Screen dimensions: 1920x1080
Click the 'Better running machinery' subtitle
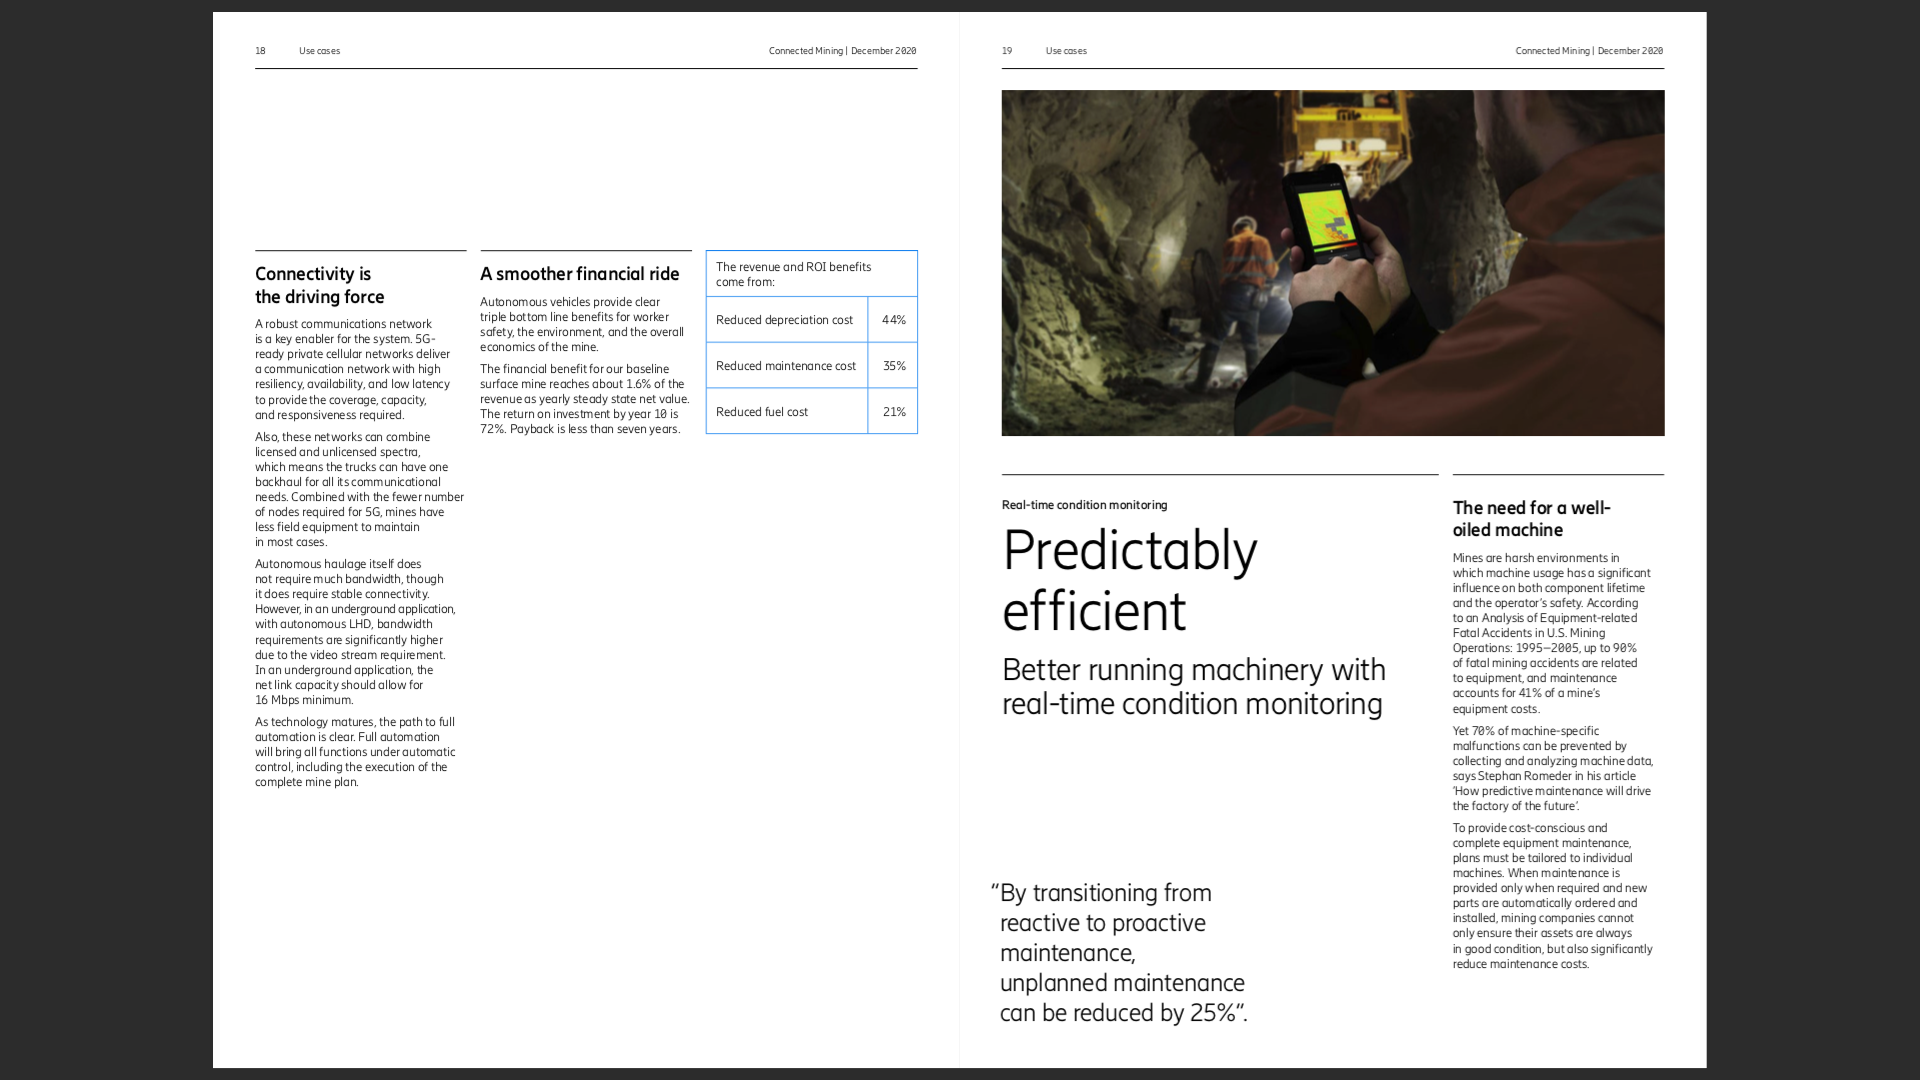(1194, 686)
